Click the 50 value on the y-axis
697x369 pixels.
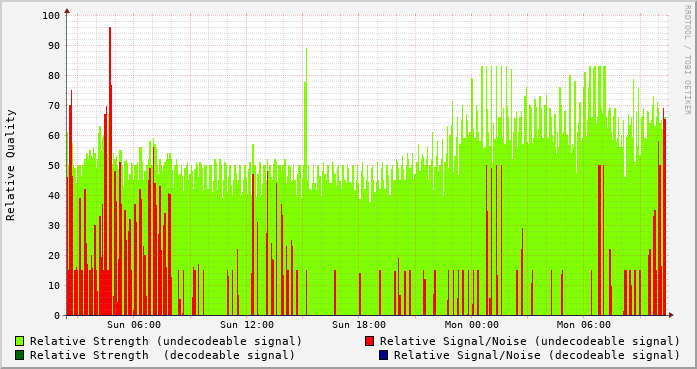(x=54, y=166)
